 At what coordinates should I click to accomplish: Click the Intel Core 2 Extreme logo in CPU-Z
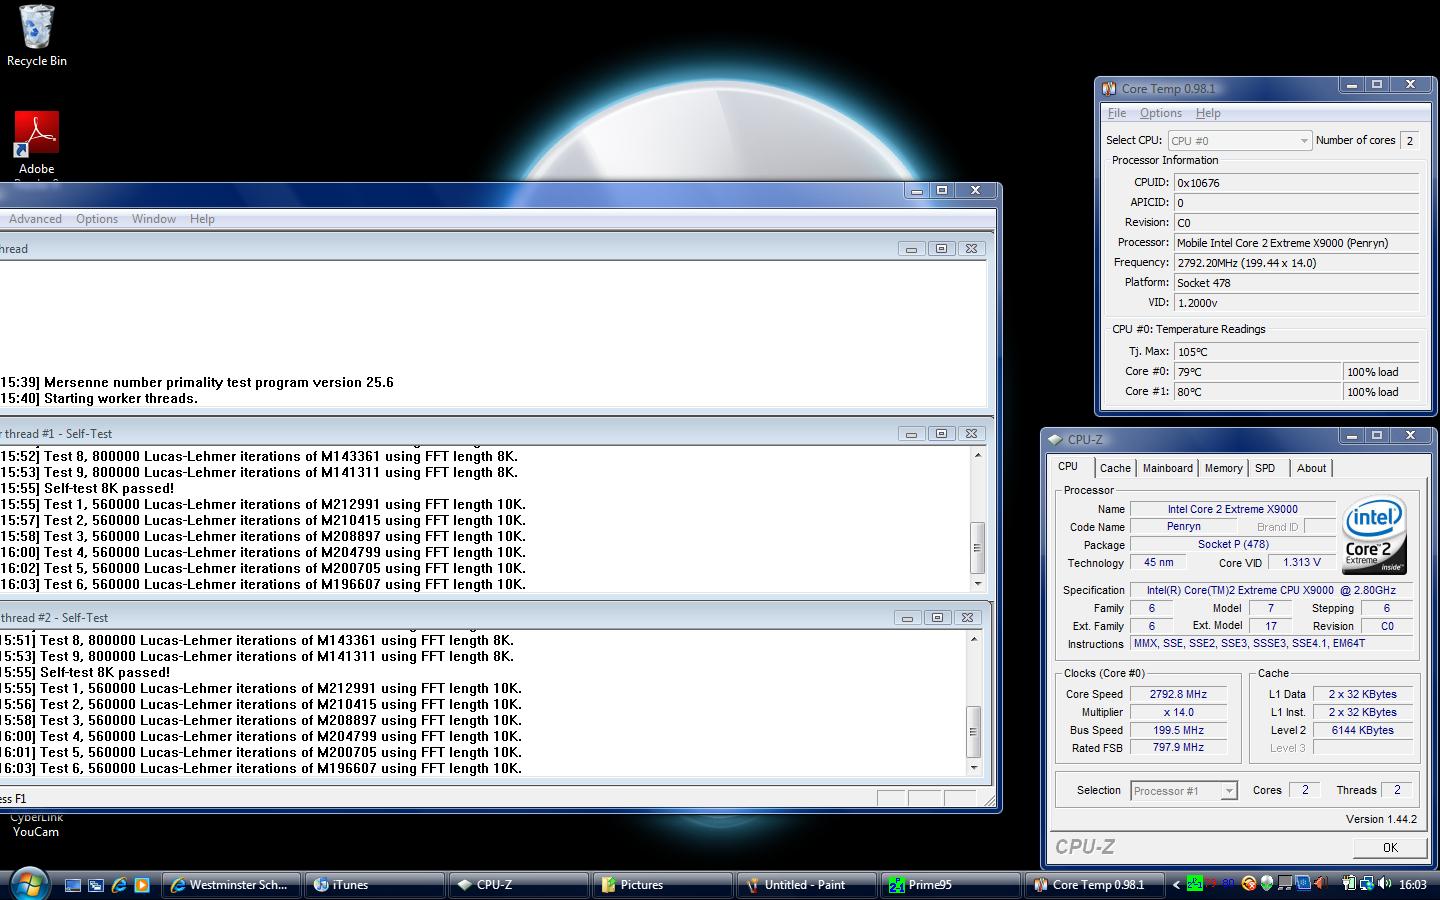tap(1374, 535)
